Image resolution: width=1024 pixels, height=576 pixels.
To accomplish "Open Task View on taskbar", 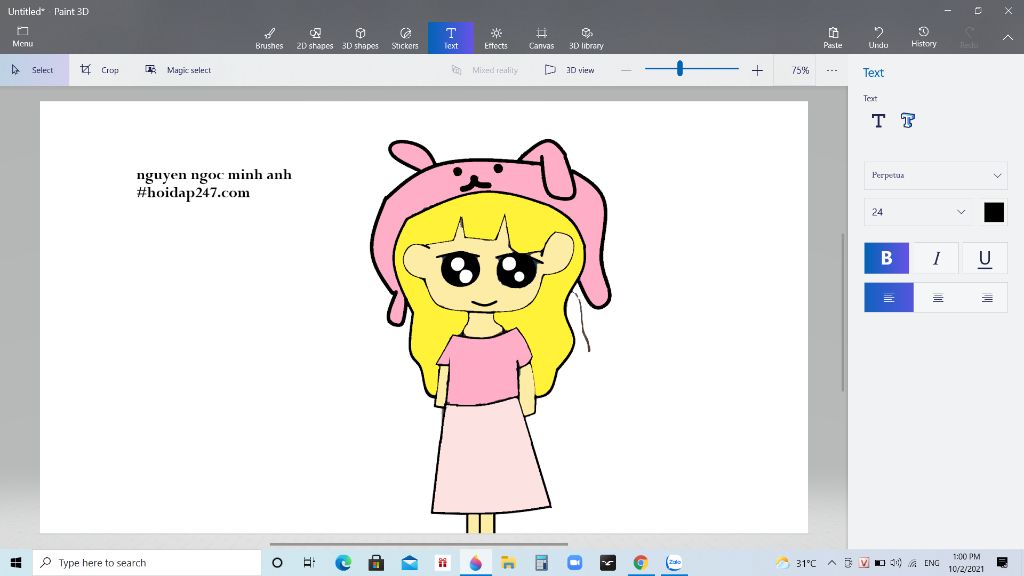I will (310, 562).
